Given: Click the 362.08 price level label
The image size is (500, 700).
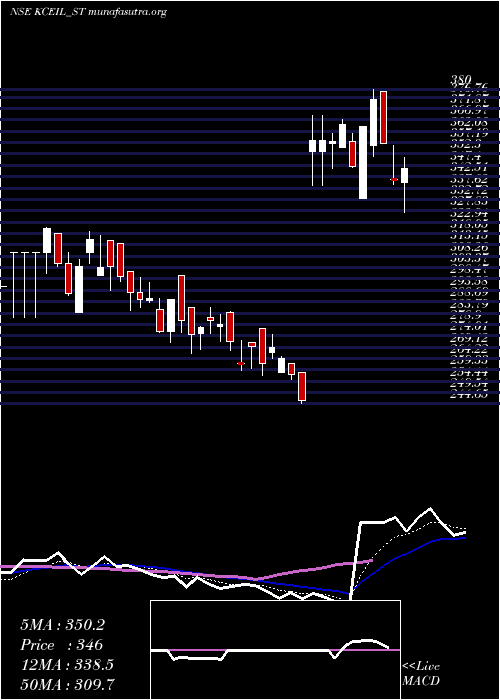Looking at the screenshot, I should point(469,123).
